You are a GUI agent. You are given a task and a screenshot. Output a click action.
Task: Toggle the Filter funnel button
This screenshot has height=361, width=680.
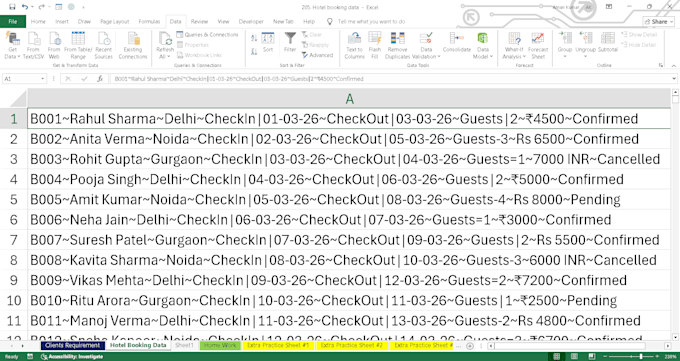click(x=290, y=43)
